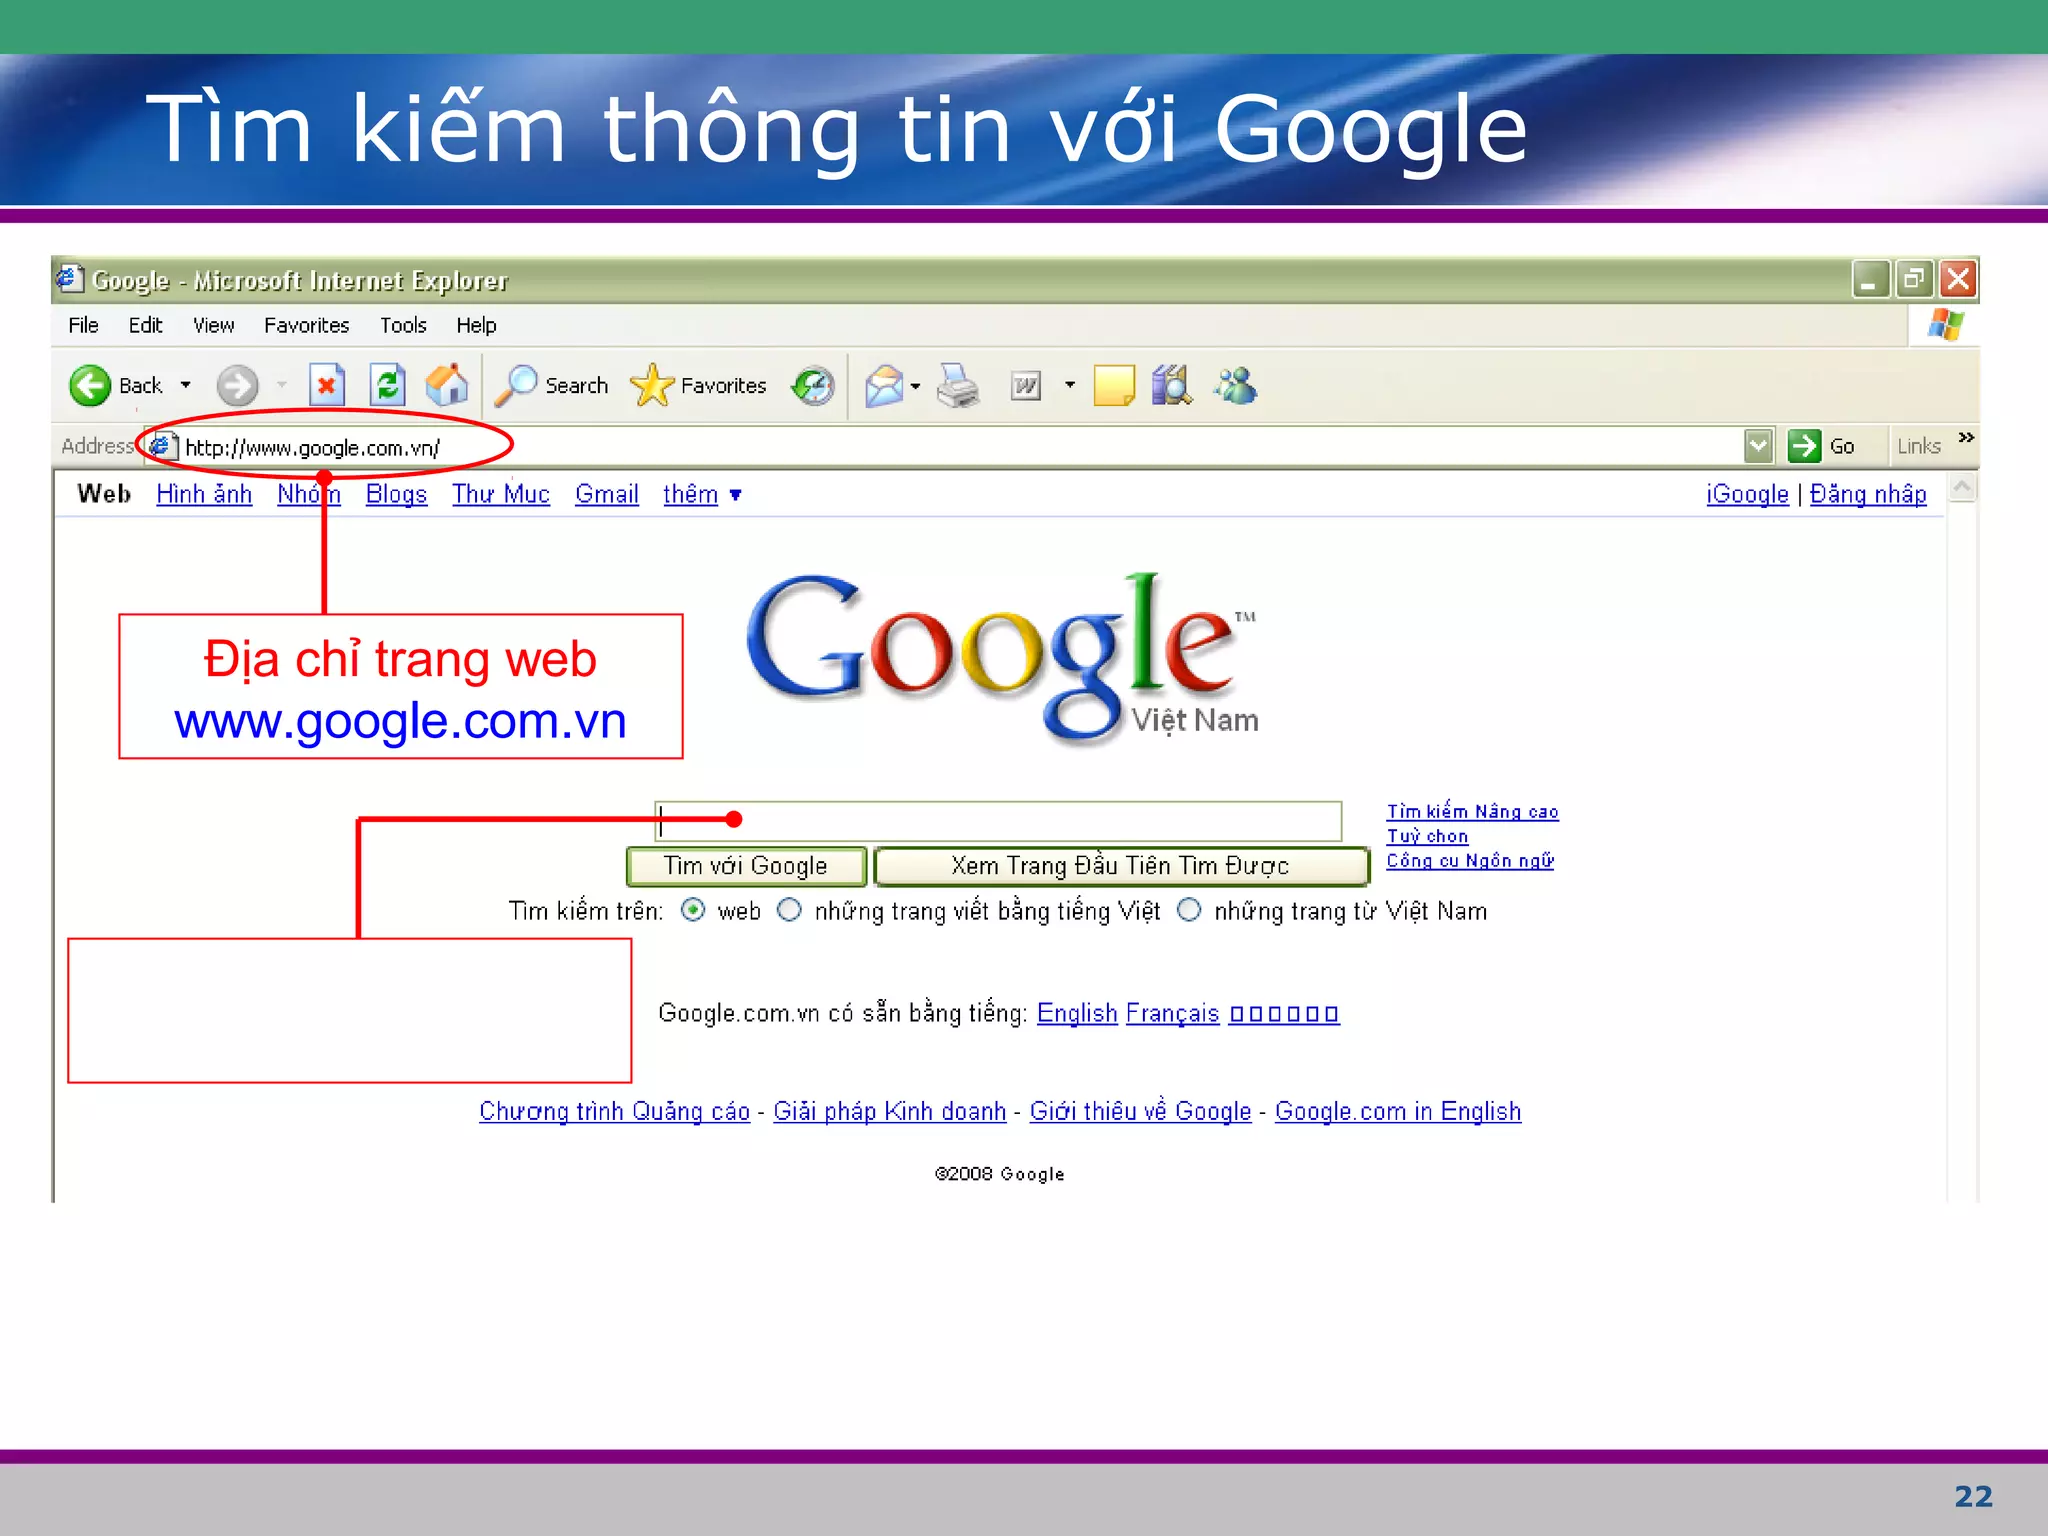Viewport: 2048px width, 1536px height.
Task: Click the Mail envelope icon
Action: pos(884,386)
